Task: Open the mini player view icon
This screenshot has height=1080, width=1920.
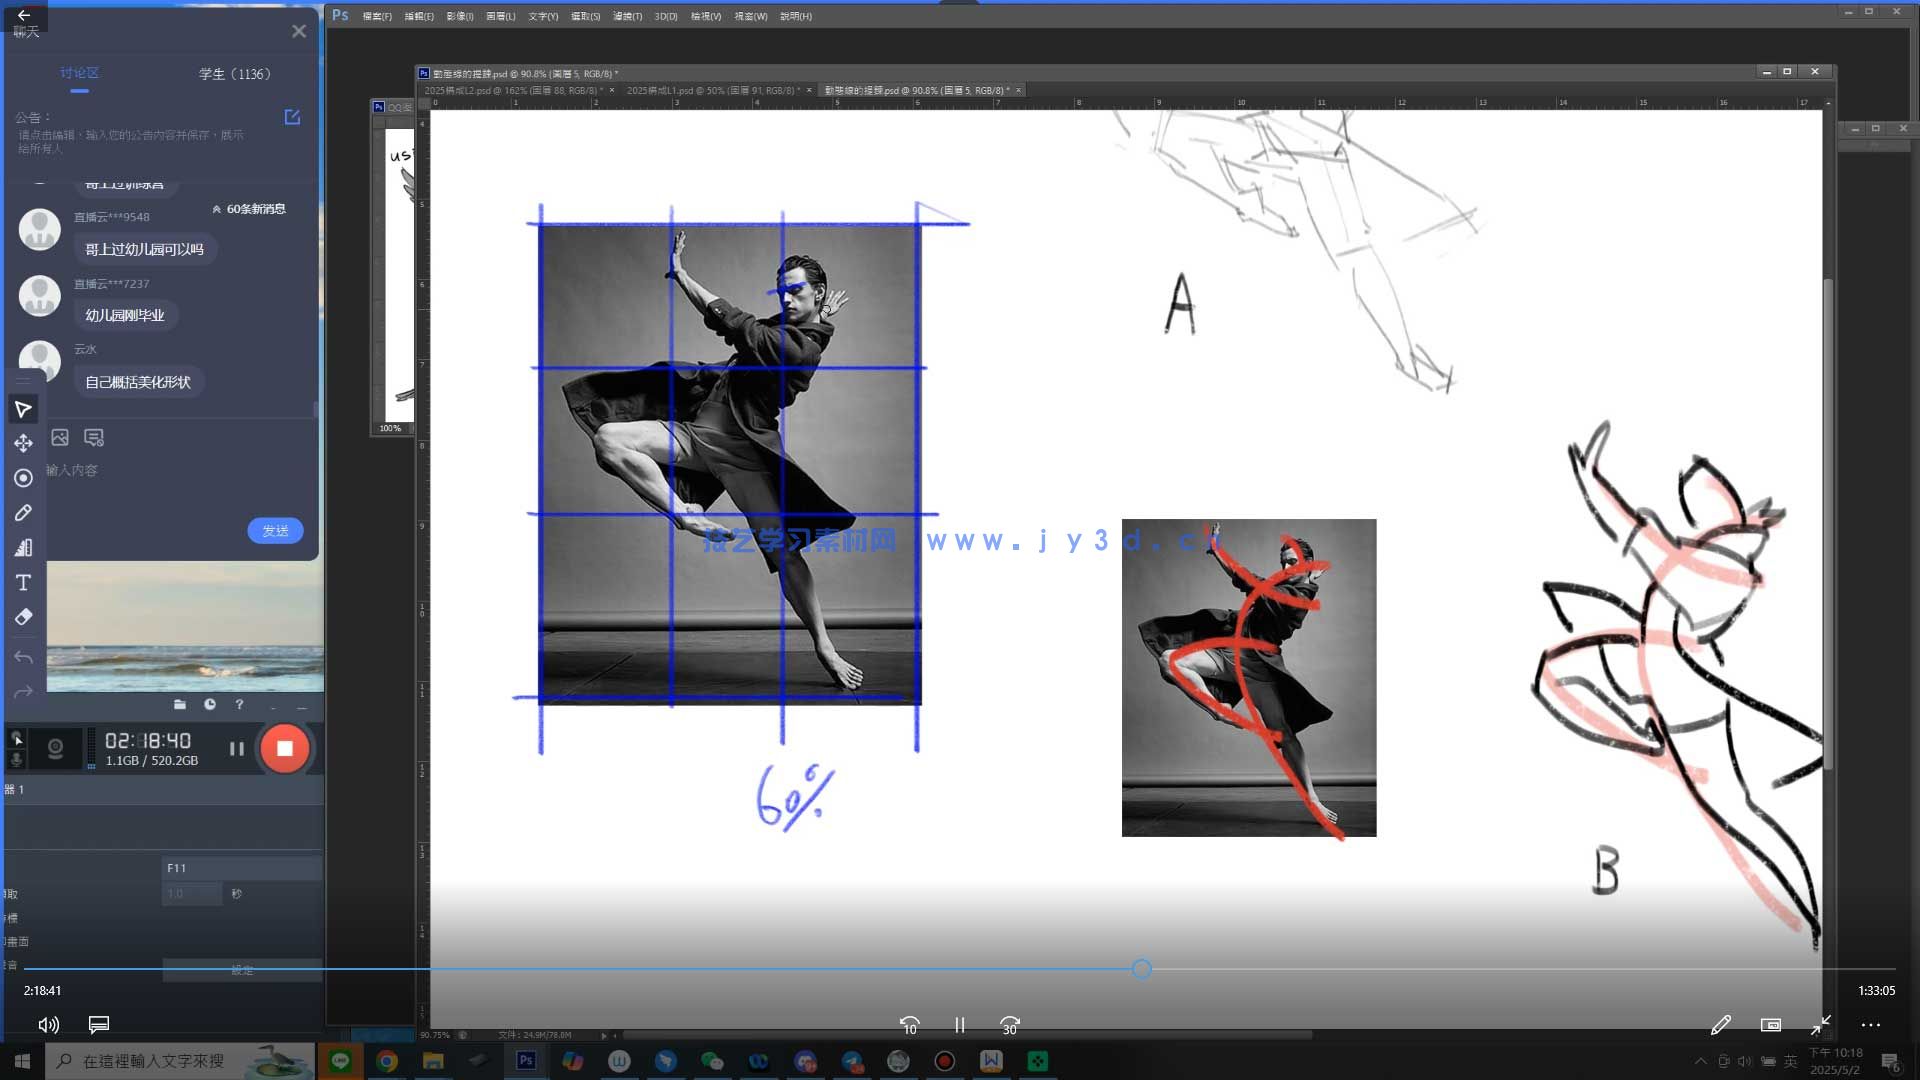Action: (x=1770, y=1025)
